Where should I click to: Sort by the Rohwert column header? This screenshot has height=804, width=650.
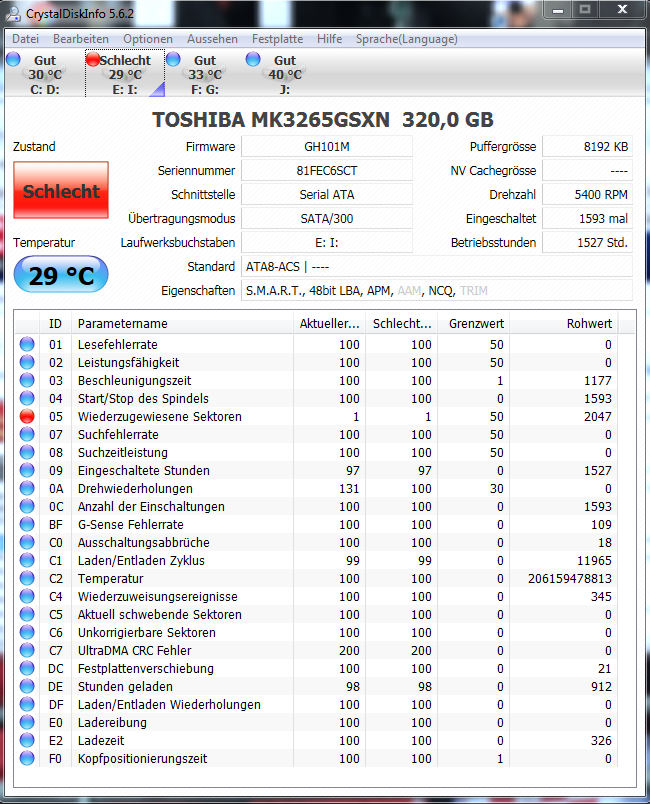(x=564, y=324)
